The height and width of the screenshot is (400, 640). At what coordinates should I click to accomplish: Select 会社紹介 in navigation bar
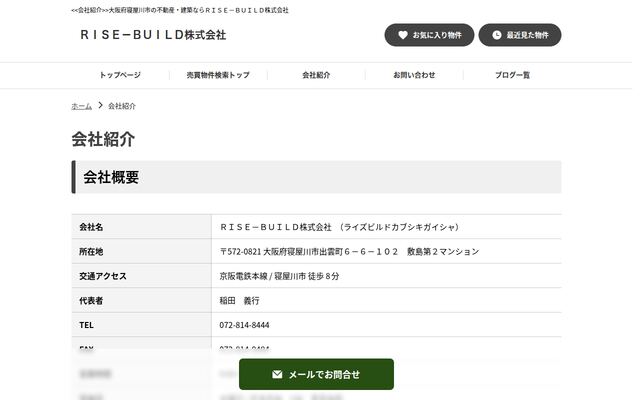(316, 75)
